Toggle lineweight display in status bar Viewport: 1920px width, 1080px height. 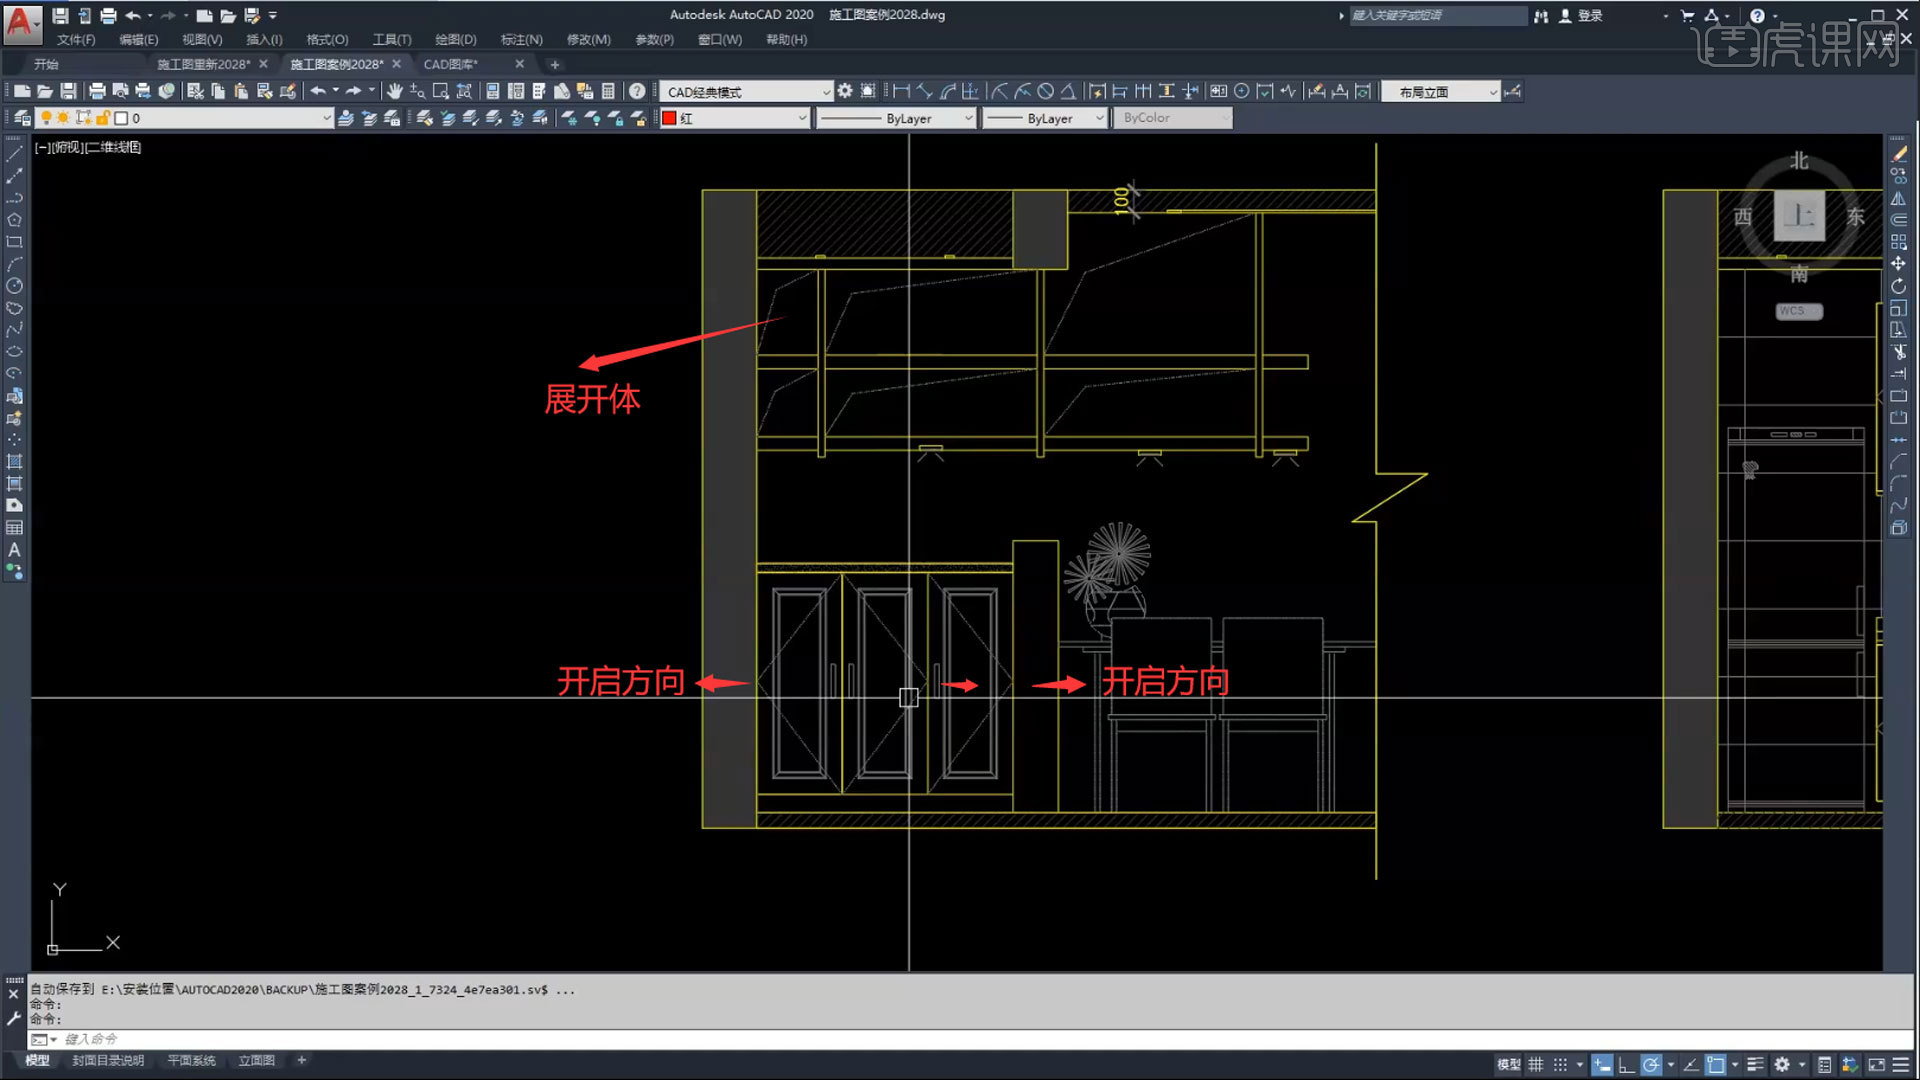(1755, 1065)
